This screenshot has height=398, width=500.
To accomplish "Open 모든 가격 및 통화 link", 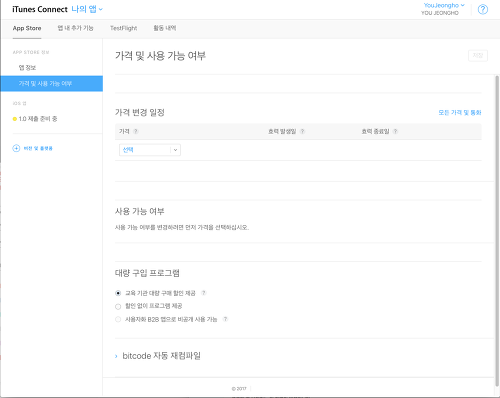I will (460, 113).
